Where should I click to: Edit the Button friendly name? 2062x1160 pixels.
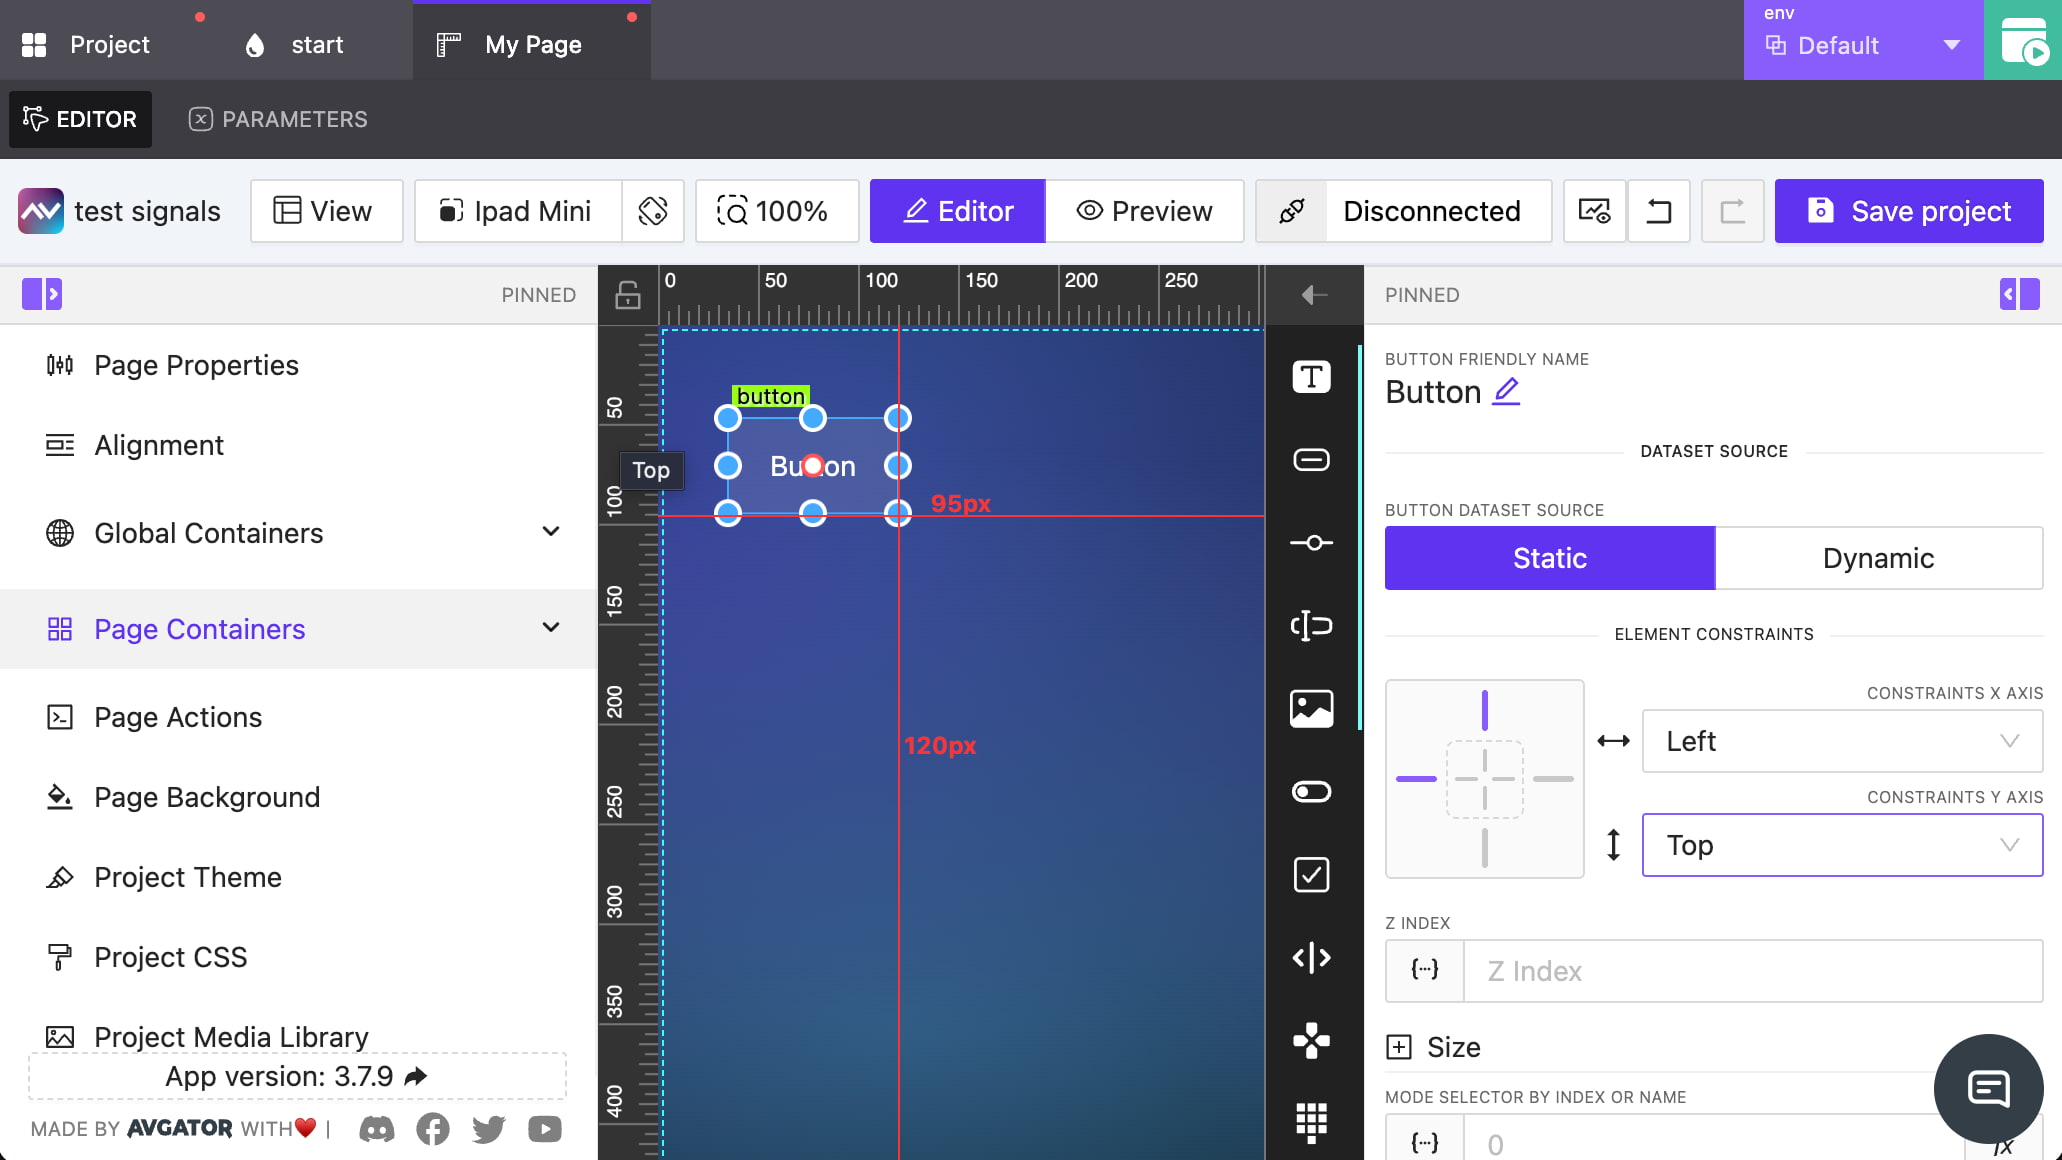tap(1506, 392)
